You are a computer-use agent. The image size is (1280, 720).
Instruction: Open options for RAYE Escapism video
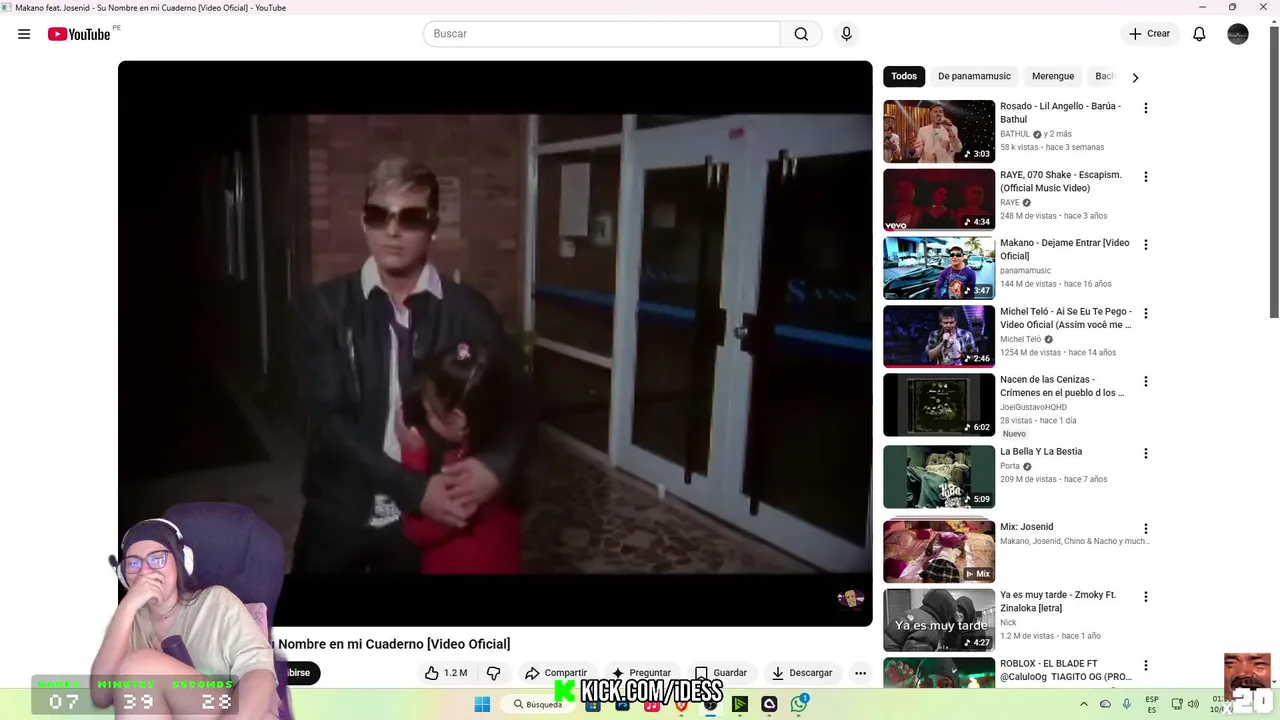(x=1146, y=177)
